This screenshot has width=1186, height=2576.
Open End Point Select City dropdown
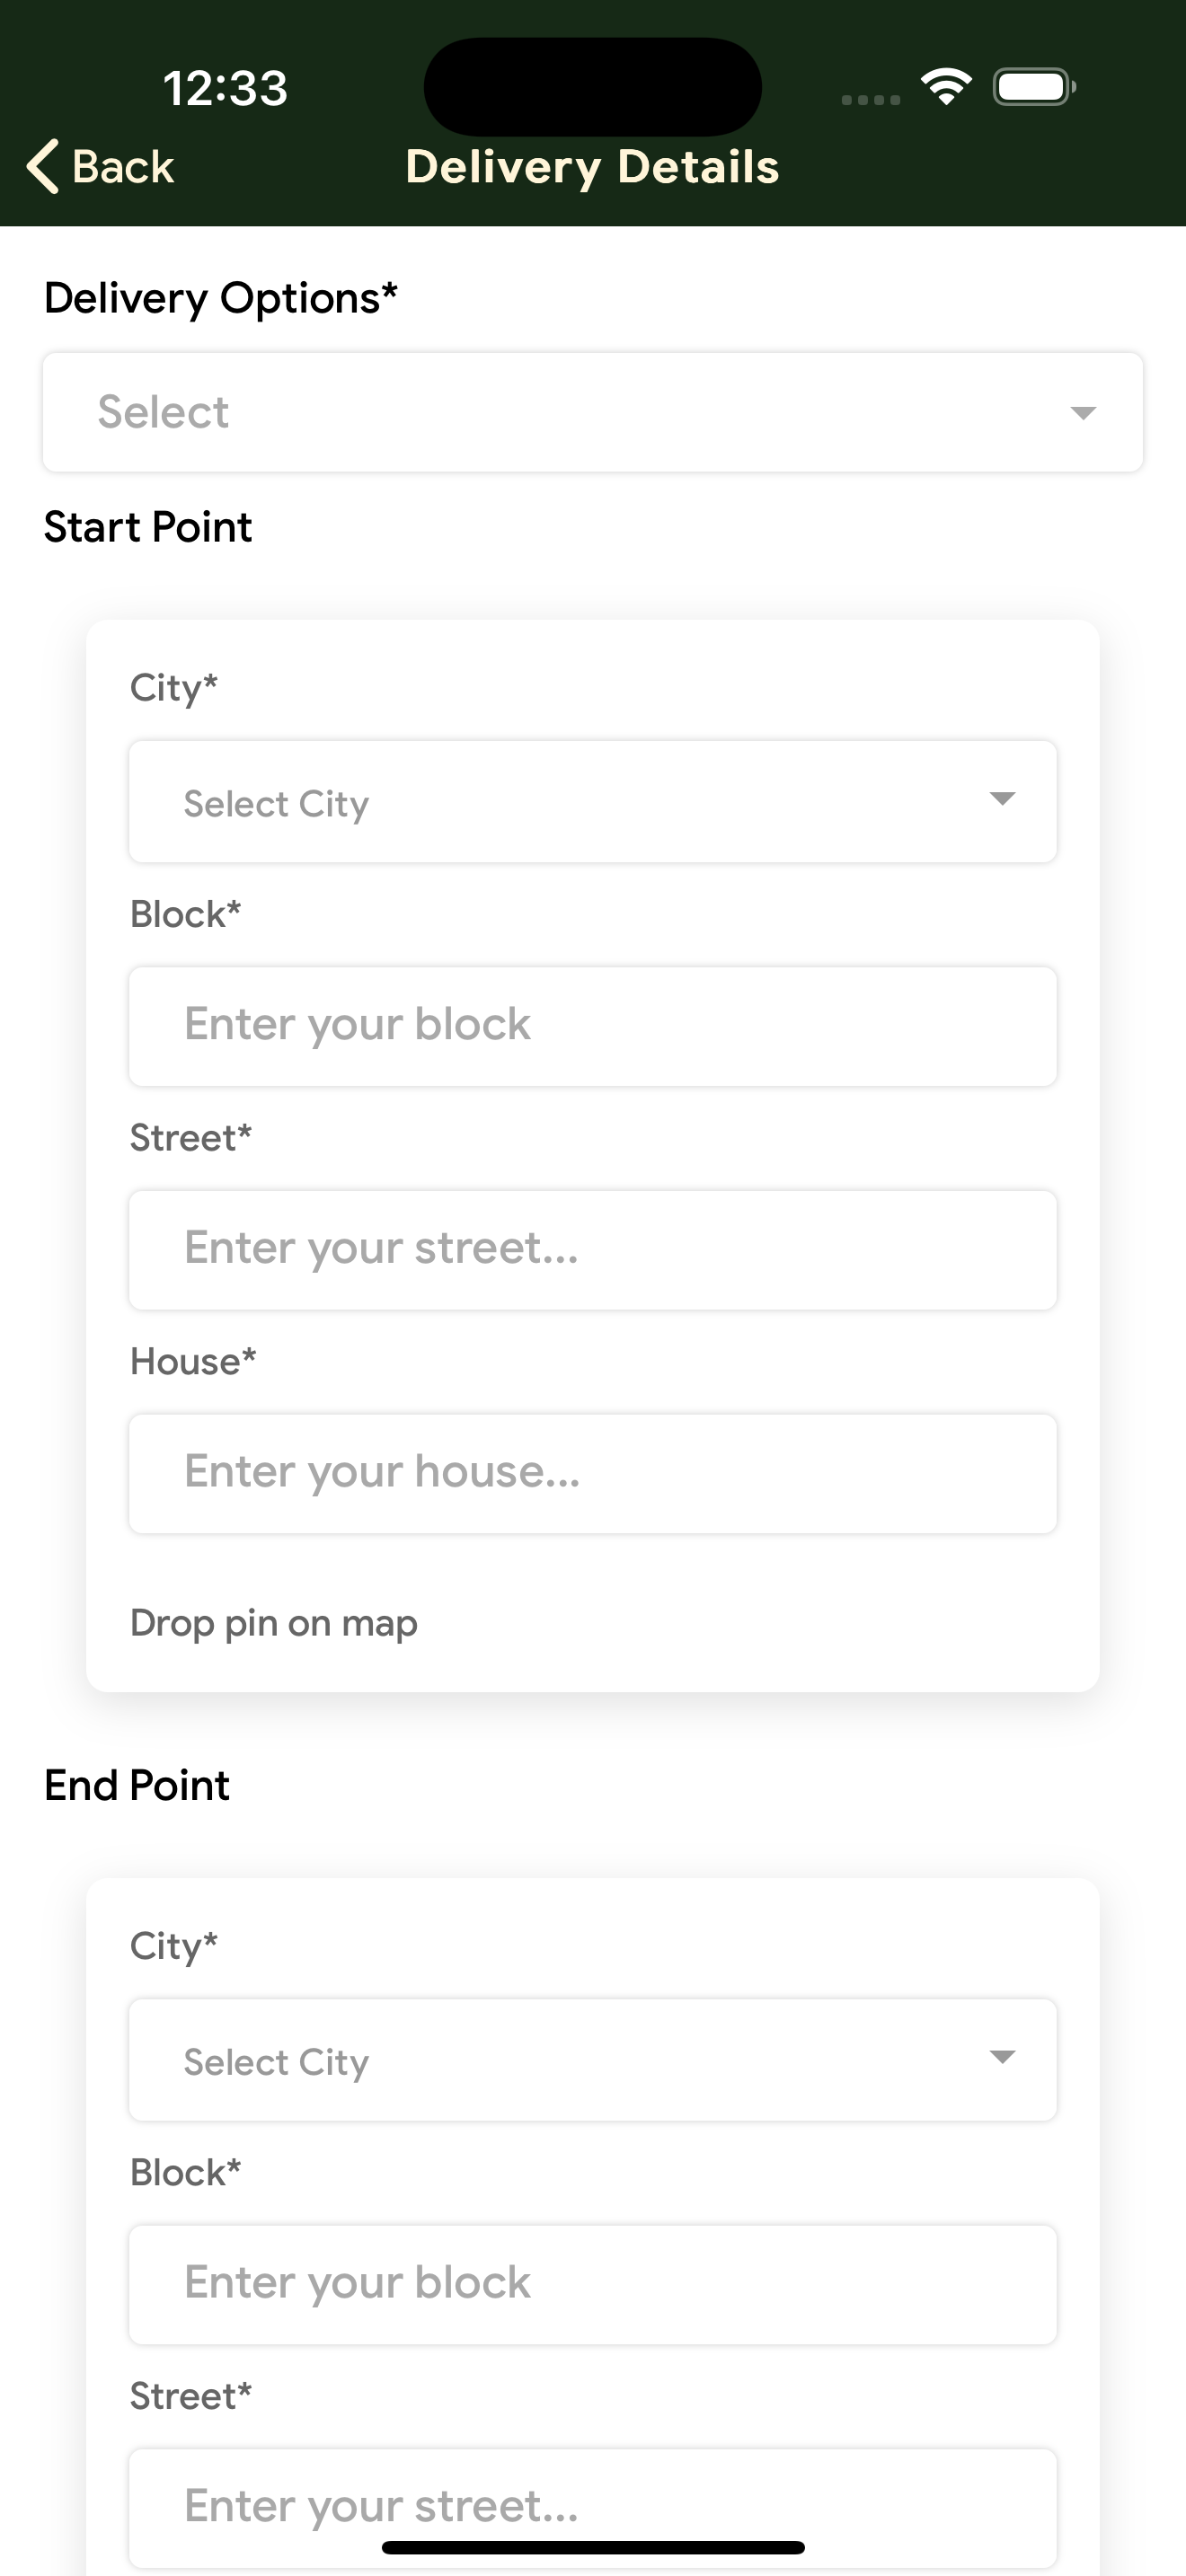tap(560, 2060)
